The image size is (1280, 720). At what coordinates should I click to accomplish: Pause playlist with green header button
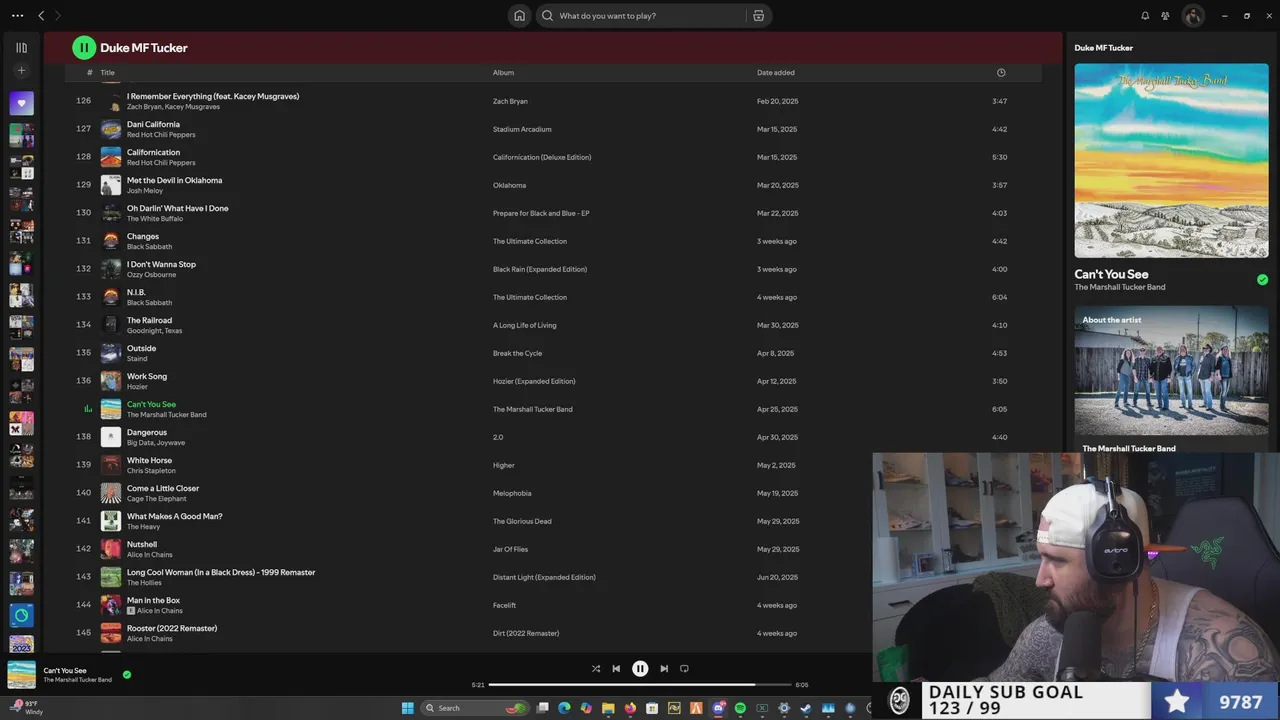point(84,47)
